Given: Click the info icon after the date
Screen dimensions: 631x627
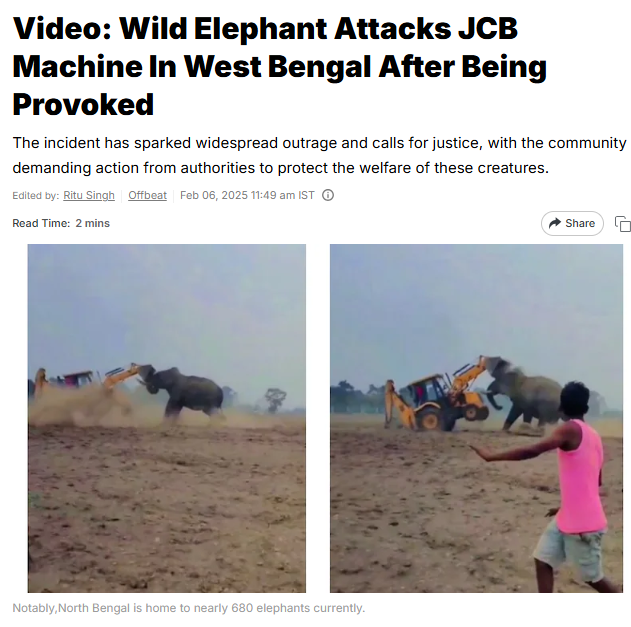Looking at the screenshot, I should [x=328, y=195].
